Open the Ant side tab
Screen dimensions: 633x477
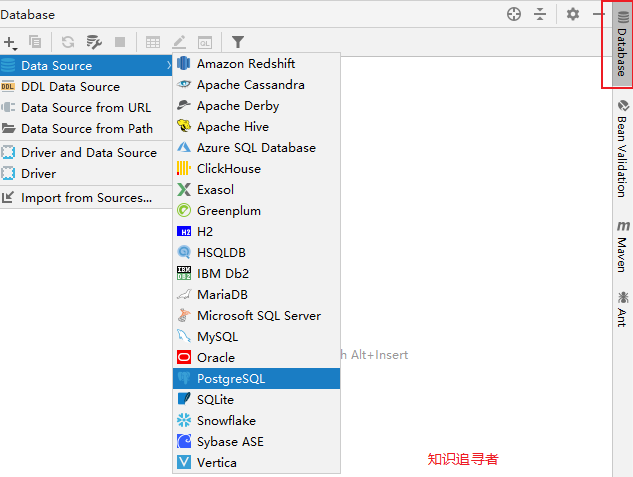(622, 309)
